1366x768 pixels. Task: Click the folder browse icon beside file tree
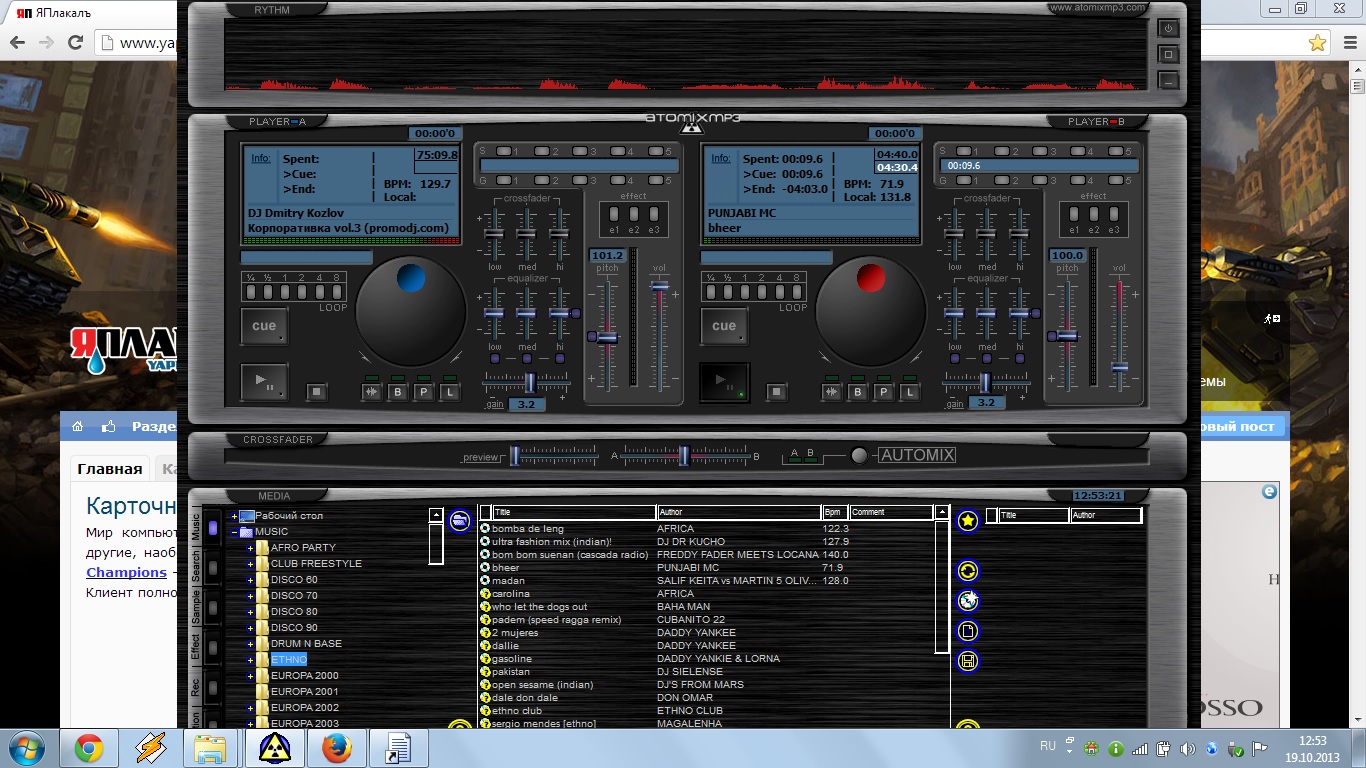pyautogui.click(x=459, y=520)
